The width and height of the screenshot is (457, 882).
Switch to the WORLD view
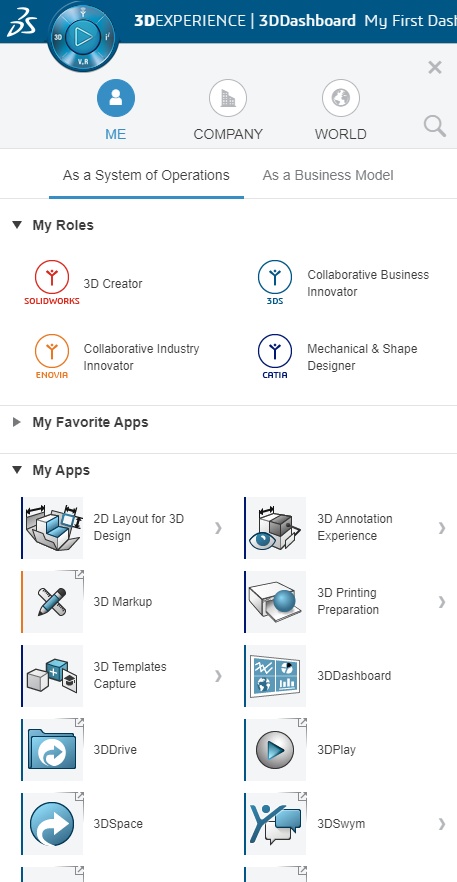[340, 110]
